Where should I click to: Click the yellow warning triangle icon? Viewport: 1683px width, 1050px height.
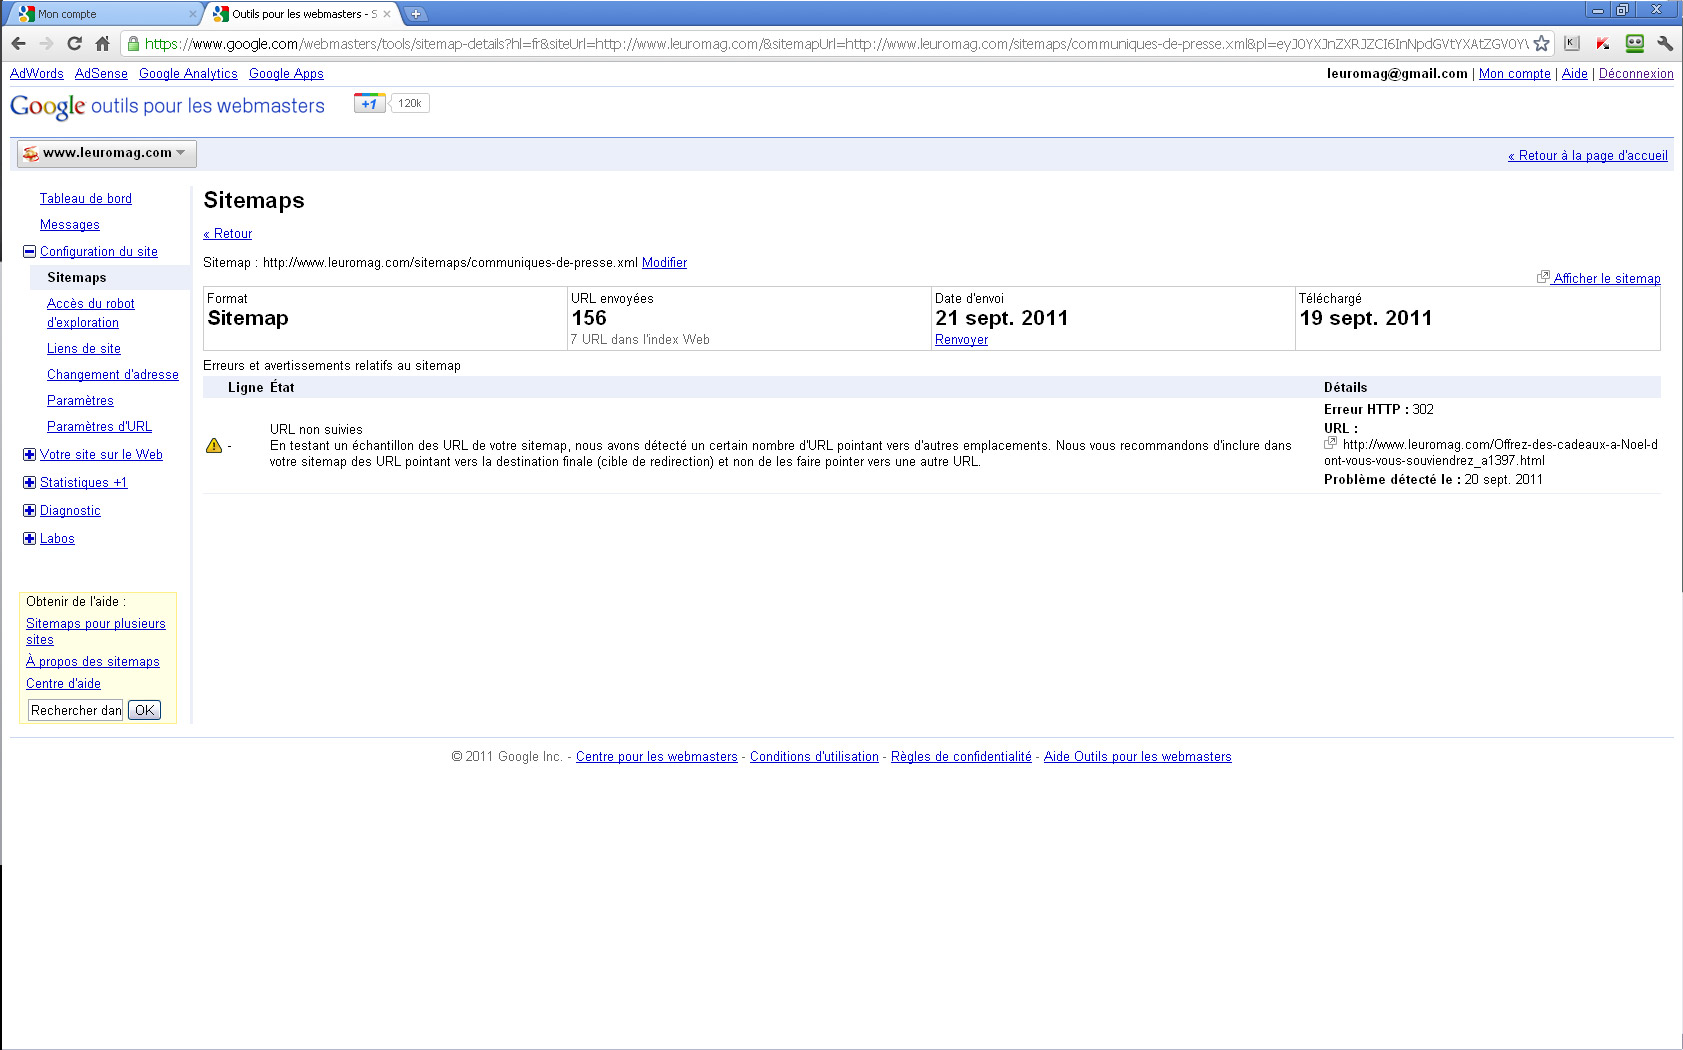click(x=214, y=446)
